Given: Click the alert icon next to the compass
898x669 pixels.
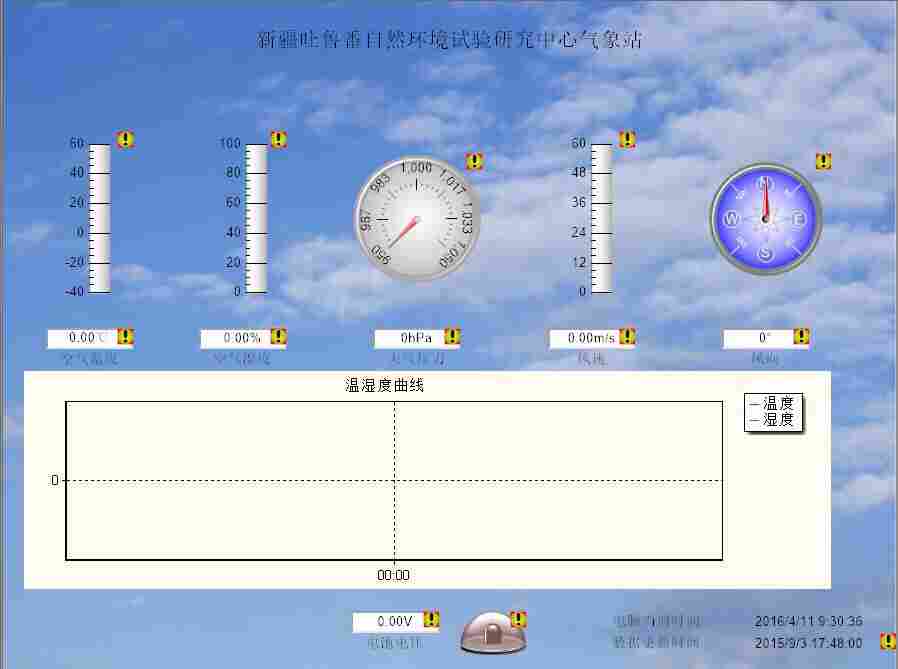Looking at the screenshot, I should tap(823, 161).
